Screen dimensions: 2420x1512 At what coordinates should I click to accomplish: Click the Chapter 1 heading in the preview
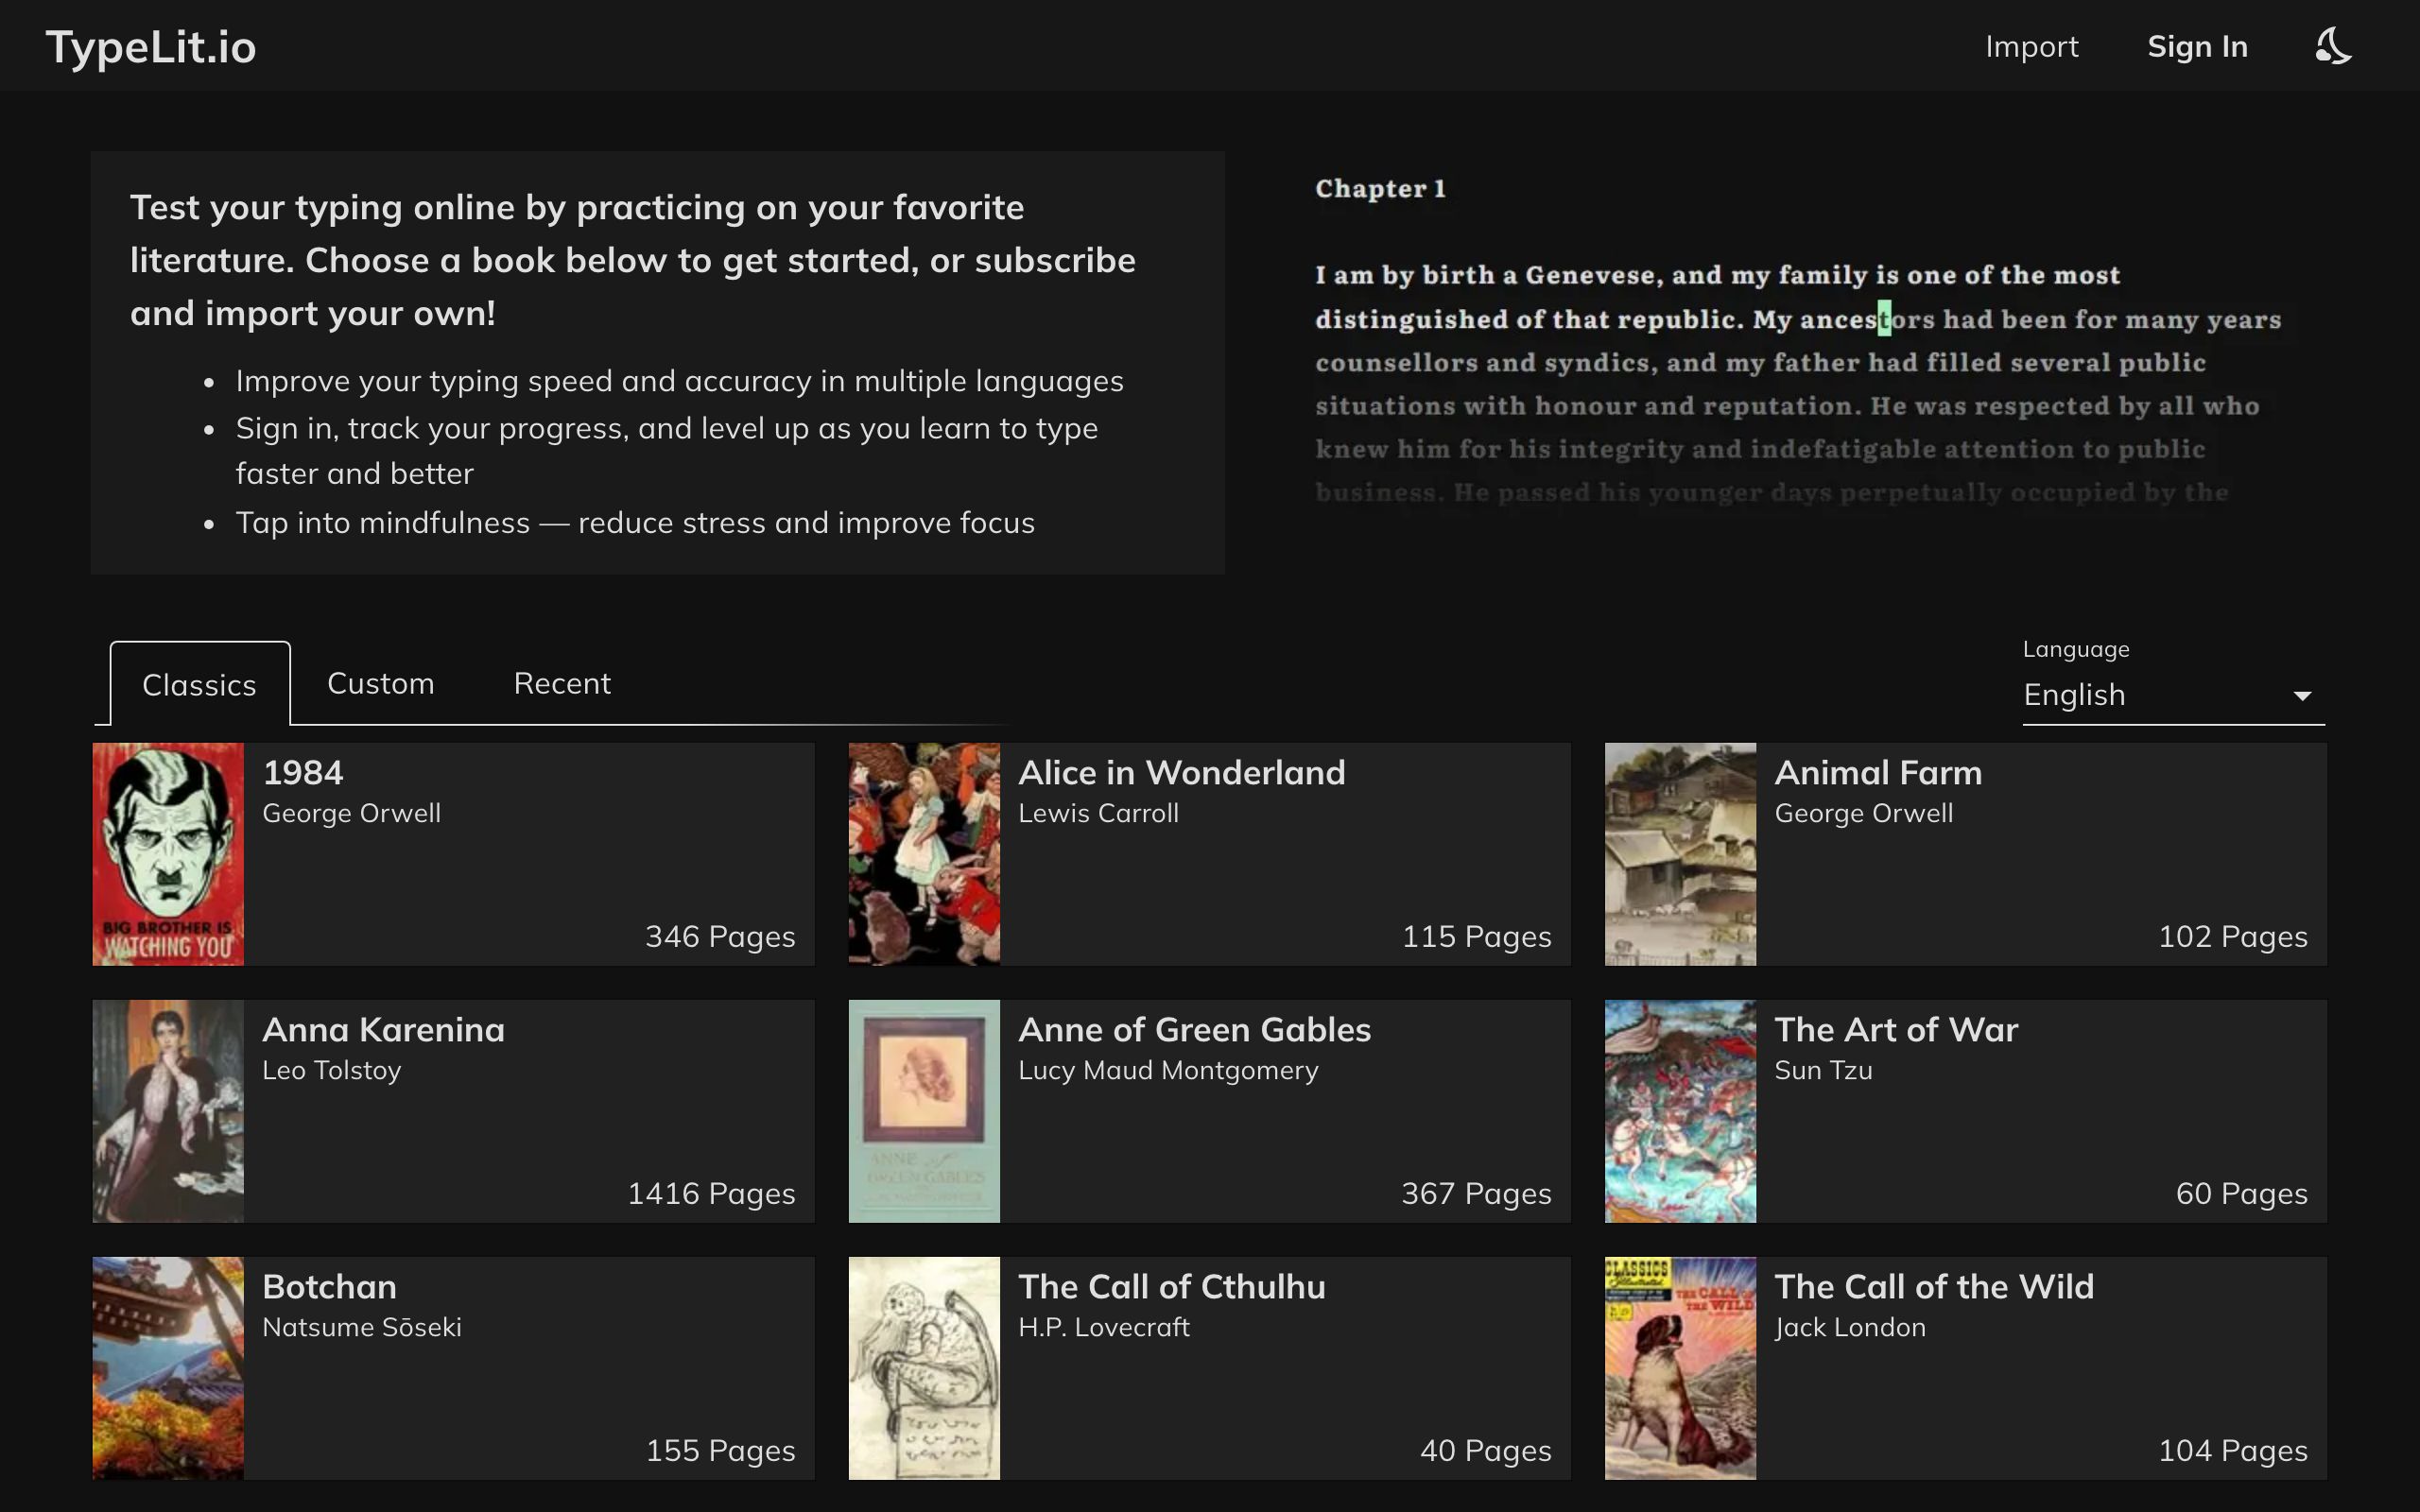(1380, 188)
